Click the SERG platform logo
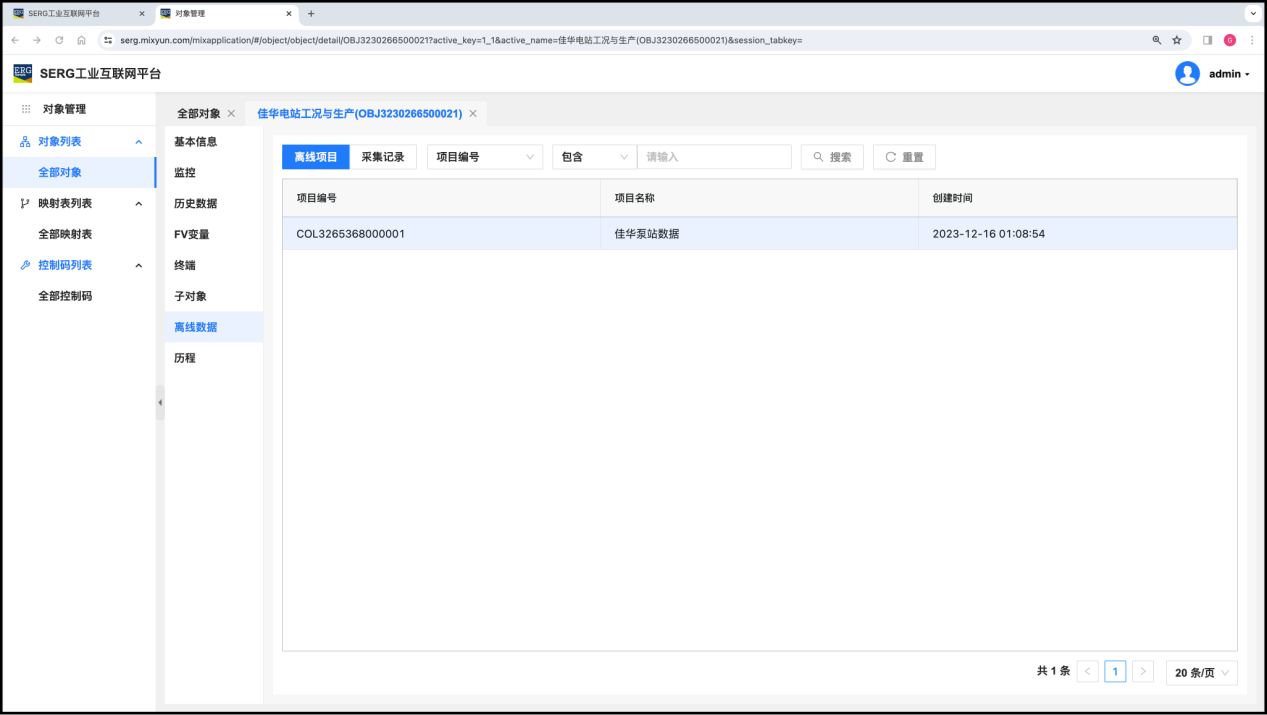 point(23,73)
